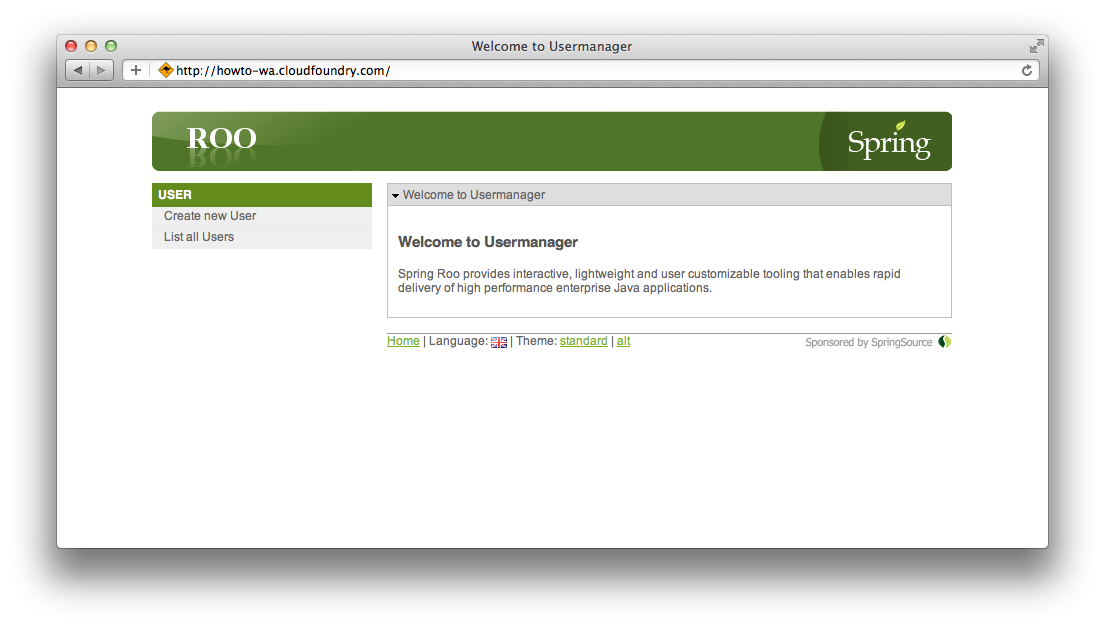Minimize the window with the yellow button

(x=90, y=46)
